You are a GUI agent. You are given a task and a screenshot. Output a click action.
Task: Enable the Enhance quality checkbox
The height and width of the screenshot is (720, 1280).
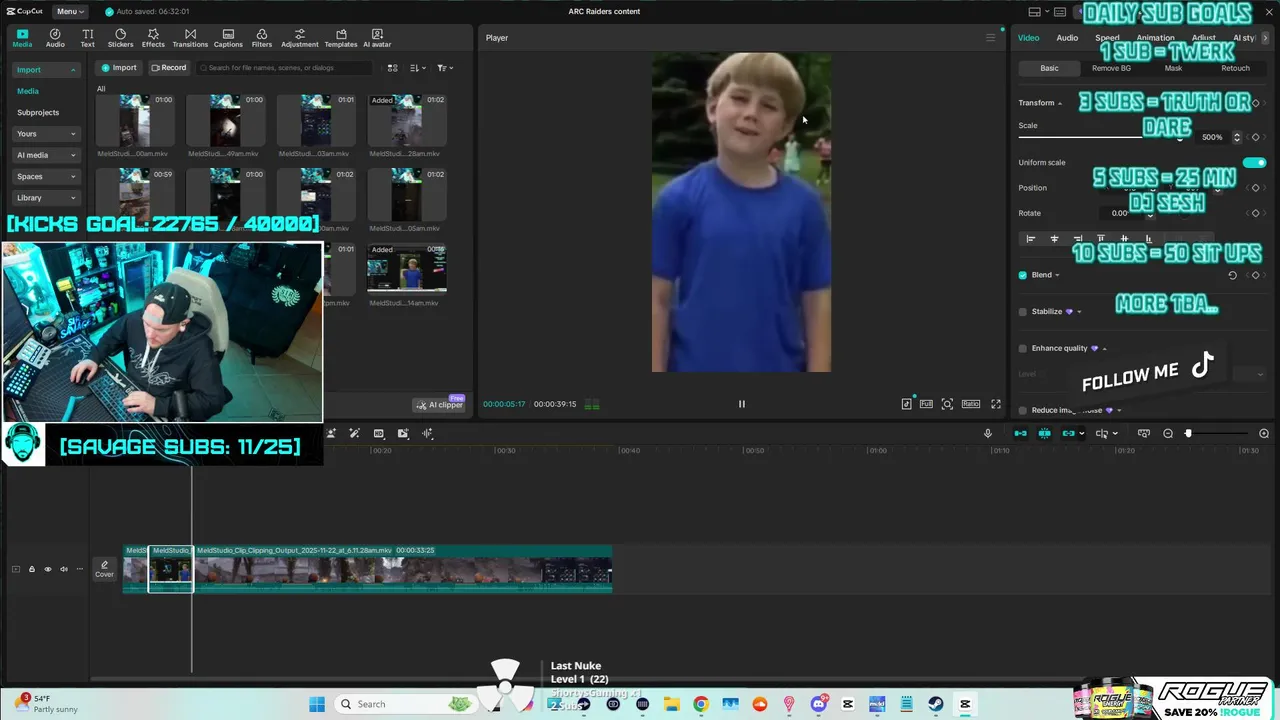1022,348
